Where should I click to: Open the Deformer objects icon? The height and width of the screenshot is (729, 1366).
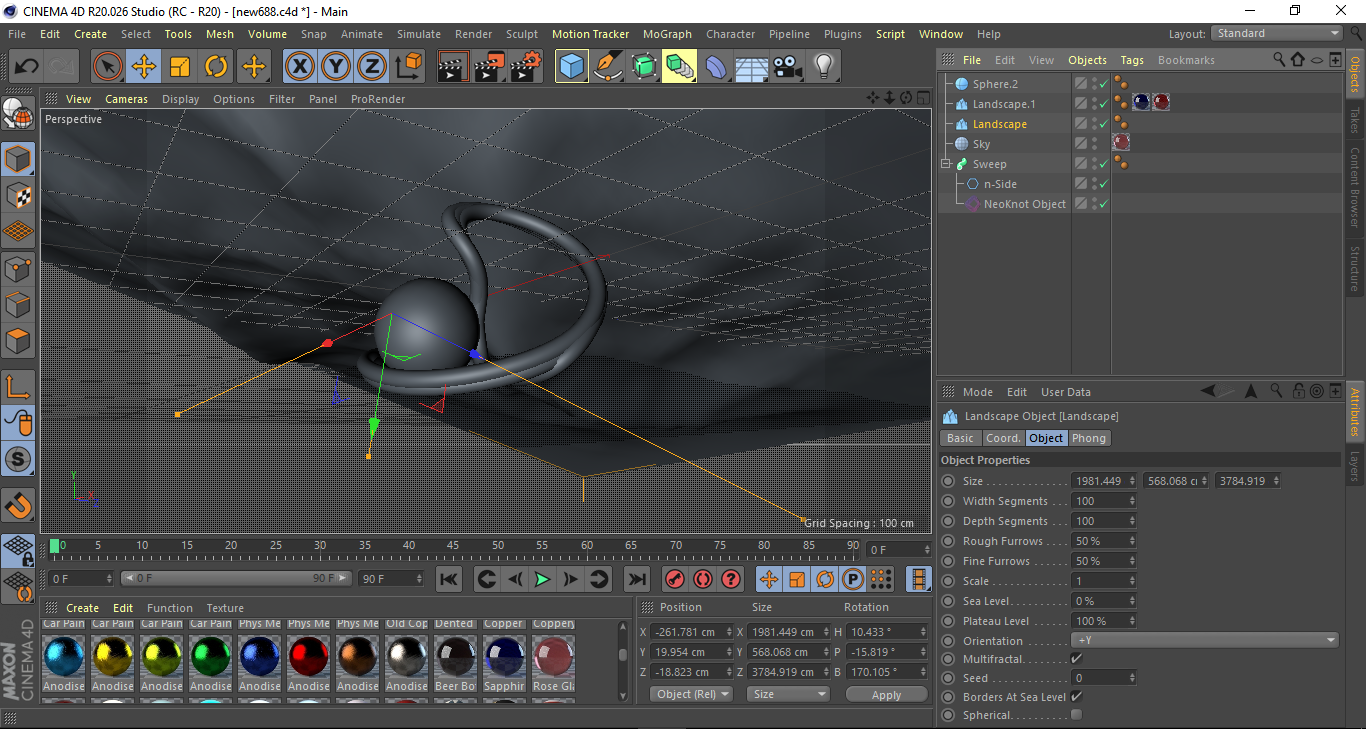click(x=716, y=67)
